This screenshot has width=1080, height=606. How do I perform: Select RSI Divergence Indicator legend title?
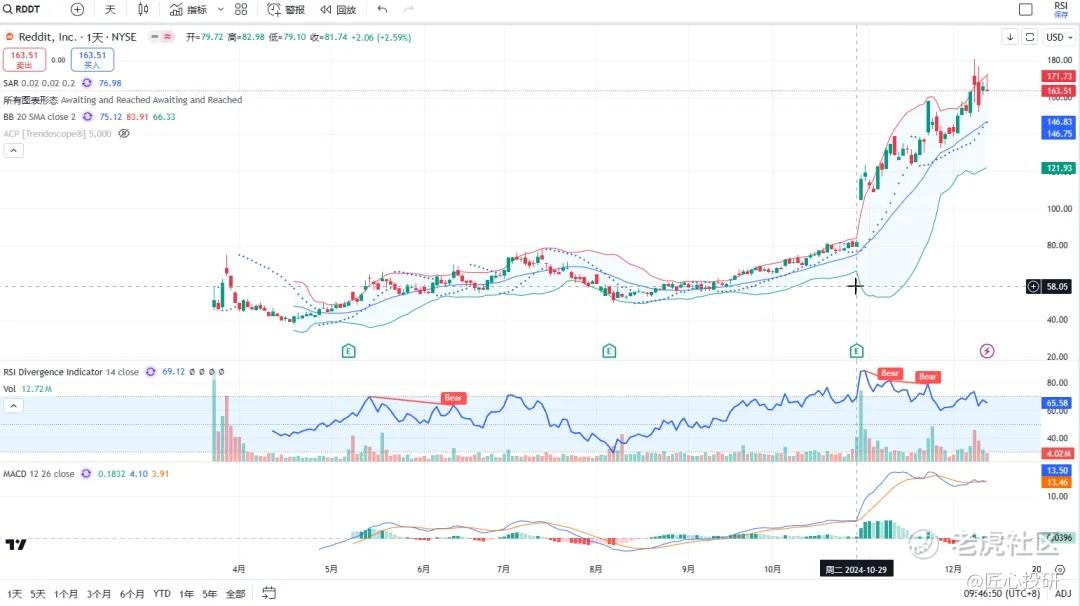[x=53, y=372]
